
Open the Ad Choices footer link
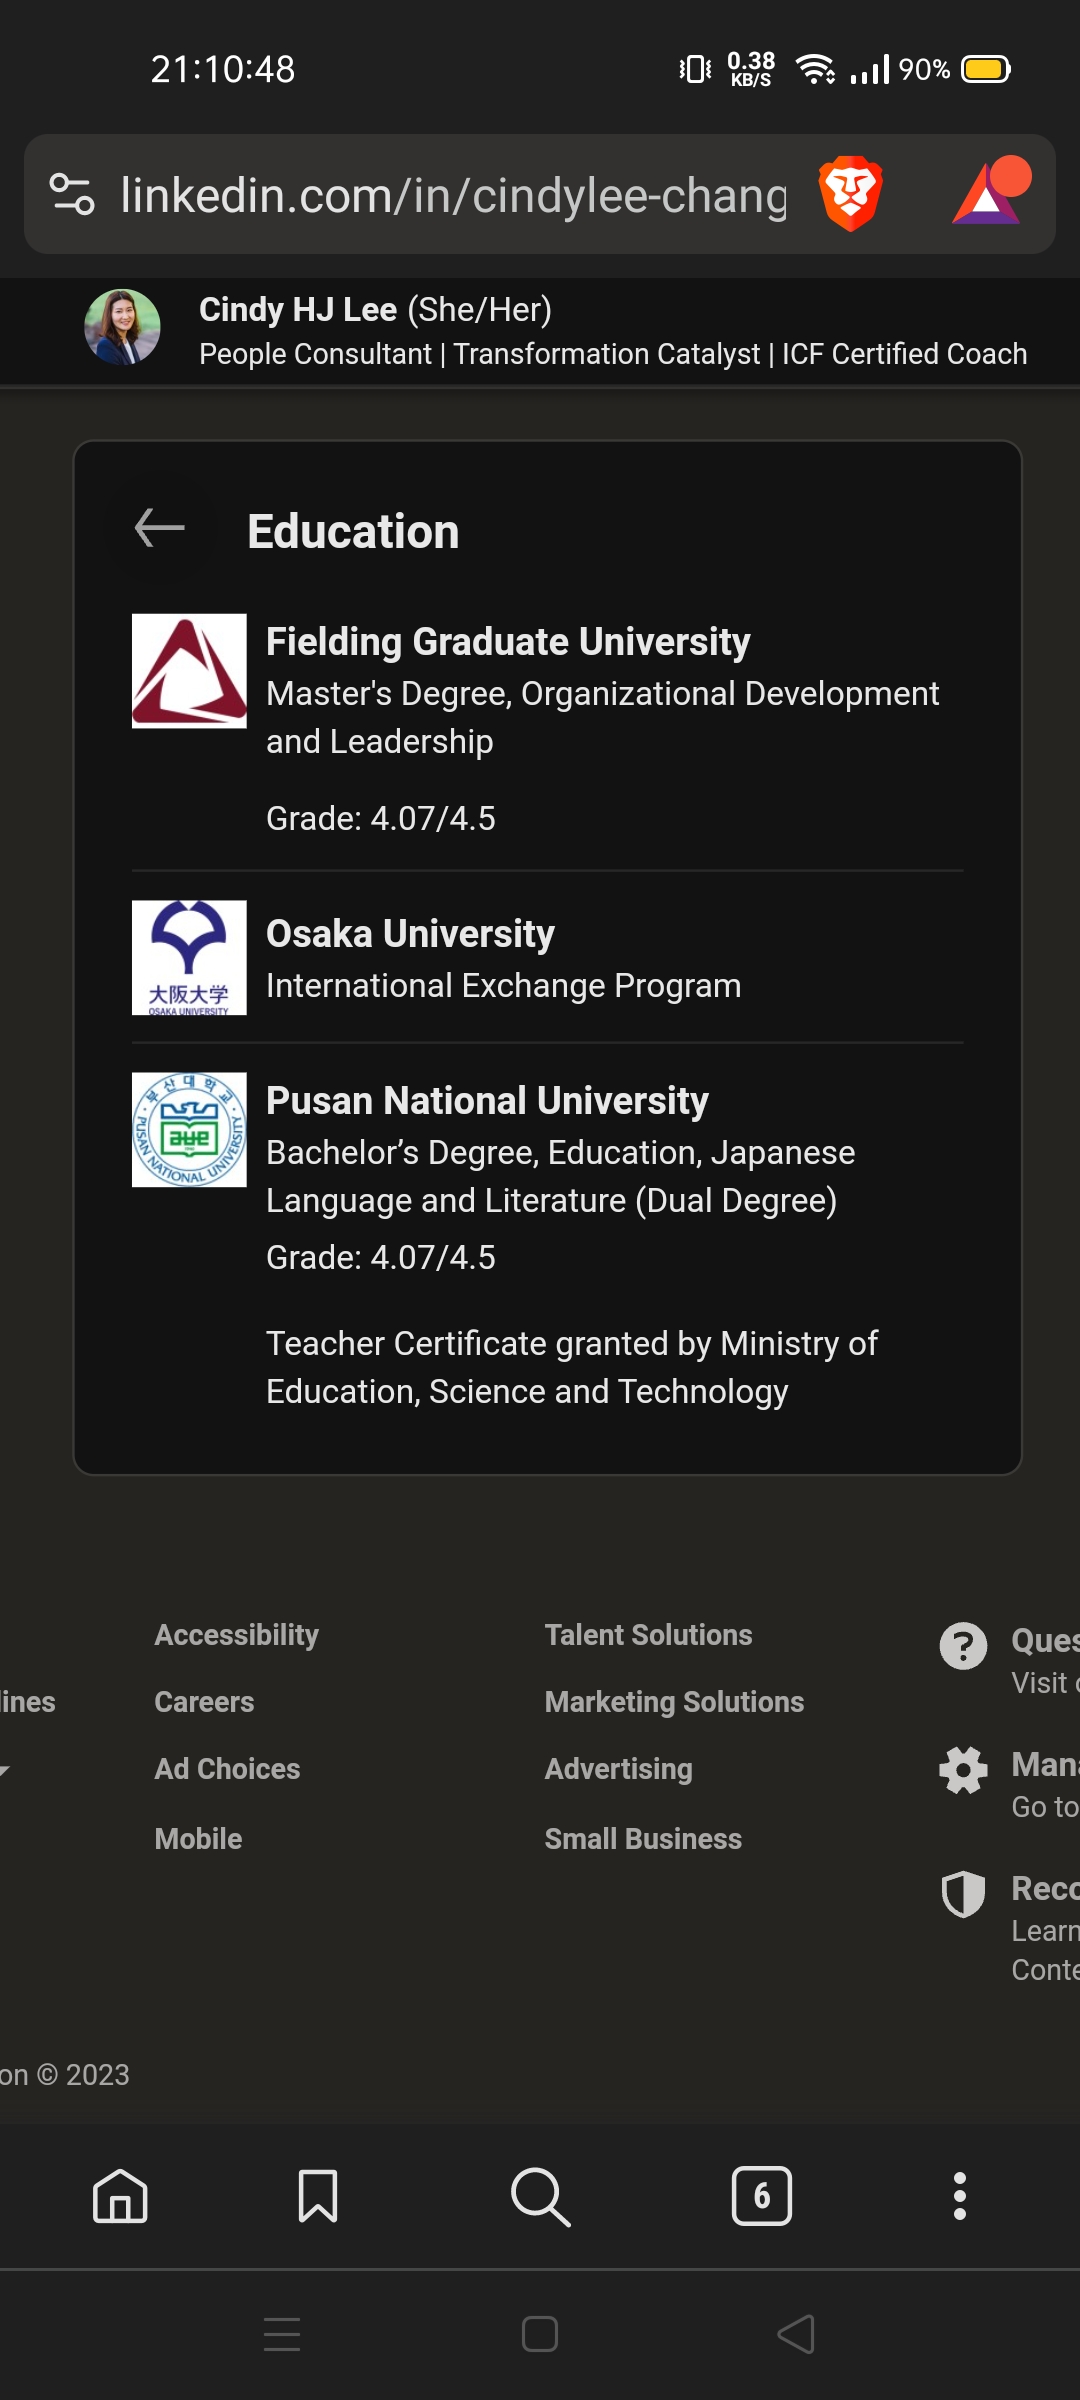pyautogui.click(x=227, y=1769)
